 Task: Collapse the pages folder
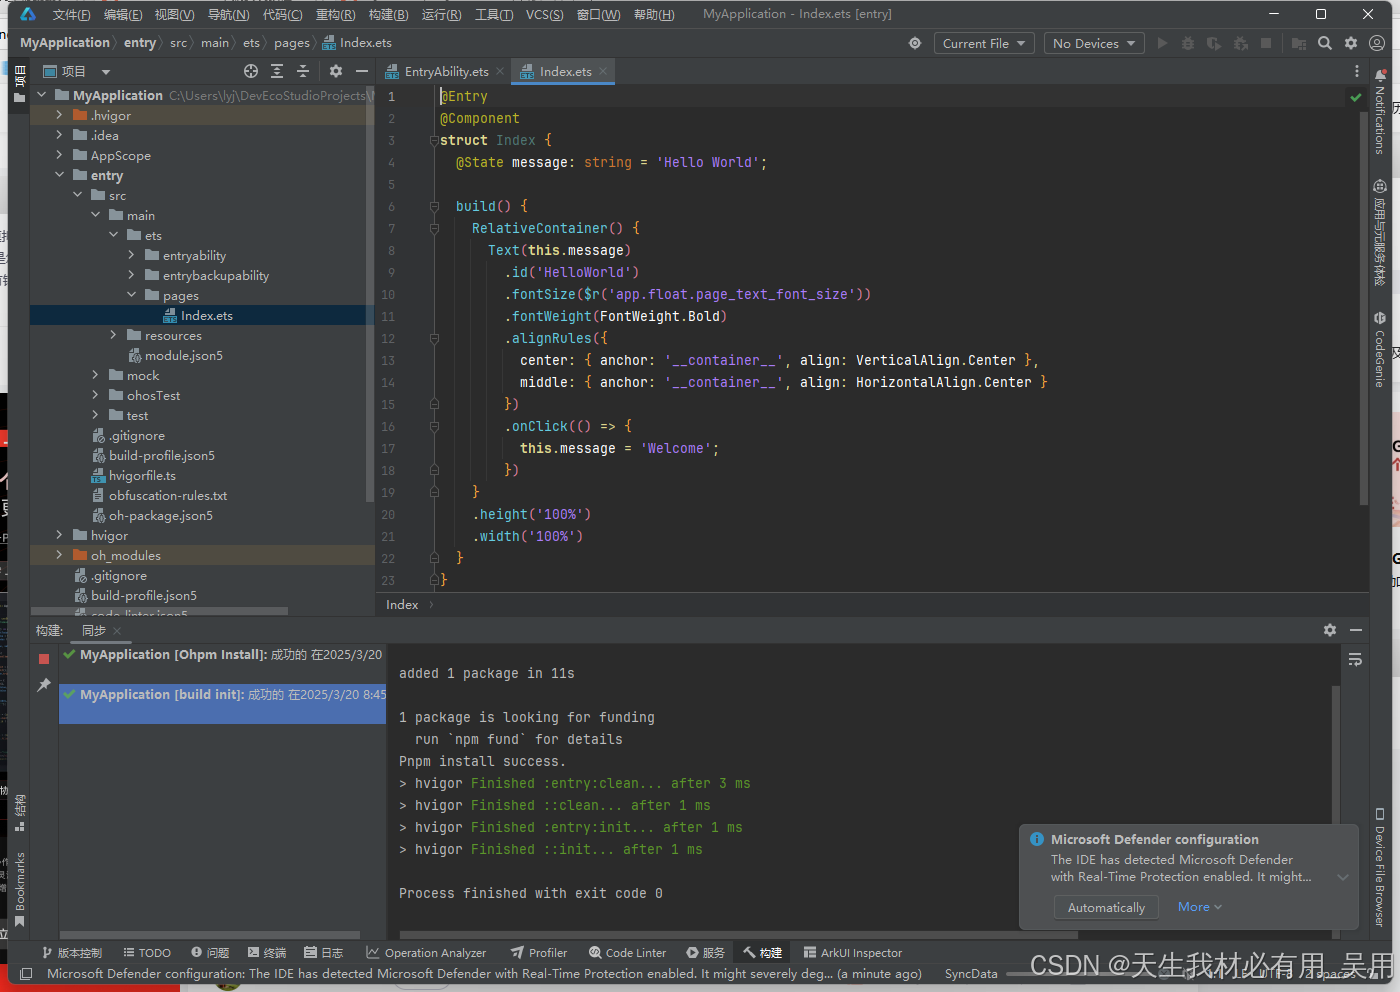coord(131,295)
